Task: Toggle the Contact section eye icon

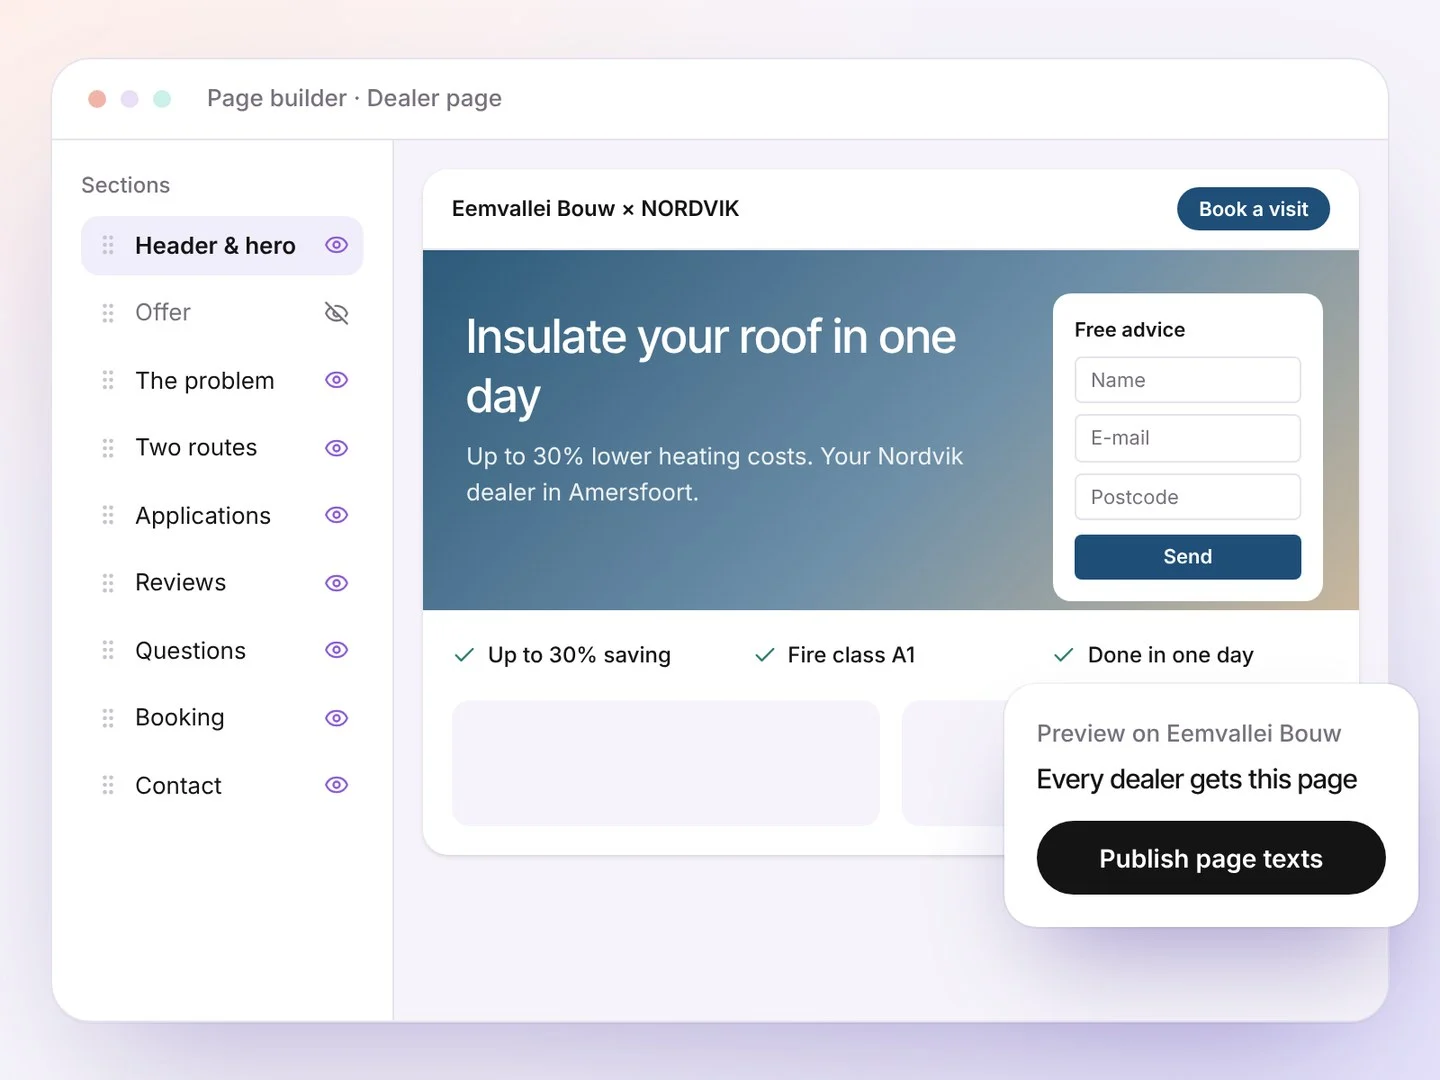Action: [x=337, y=785]
